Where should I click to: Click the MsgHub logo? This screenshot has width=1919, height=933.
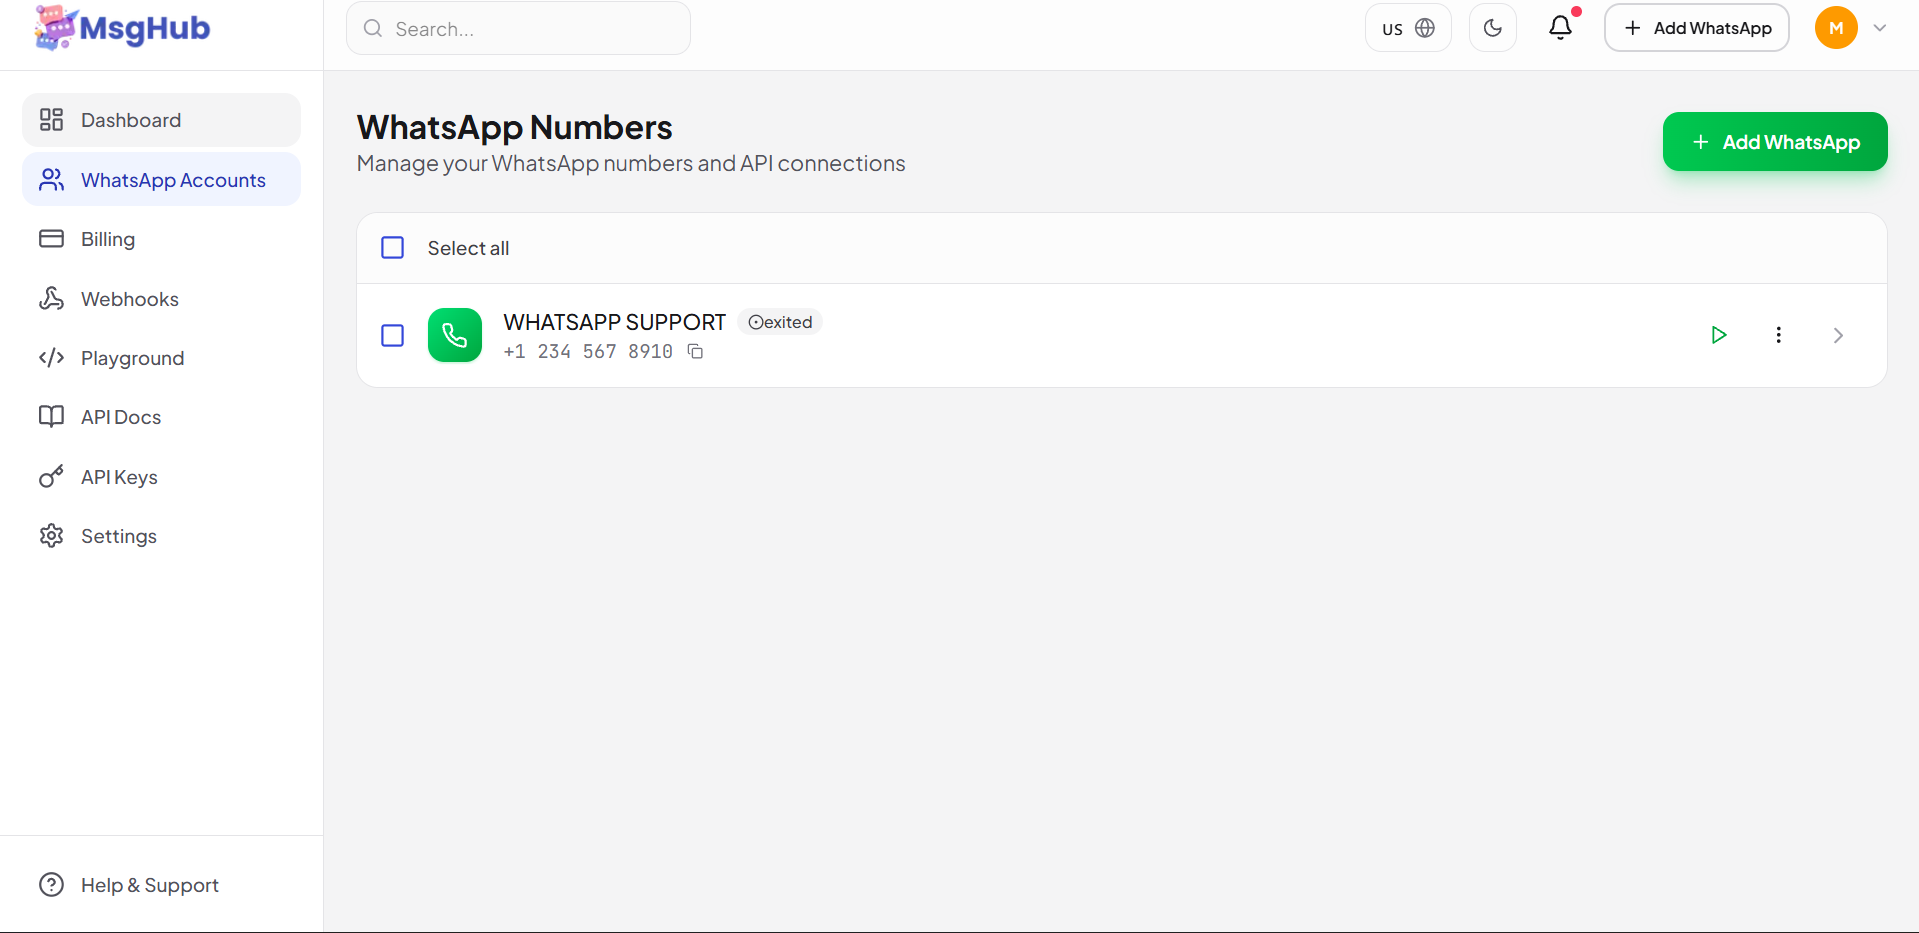[x=122, y=28]
